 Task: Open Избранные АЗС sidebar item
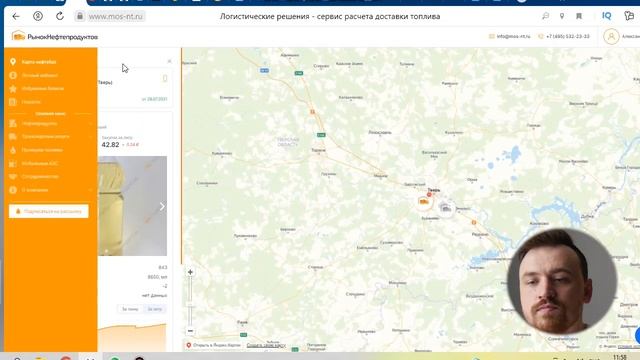[40, 164]
